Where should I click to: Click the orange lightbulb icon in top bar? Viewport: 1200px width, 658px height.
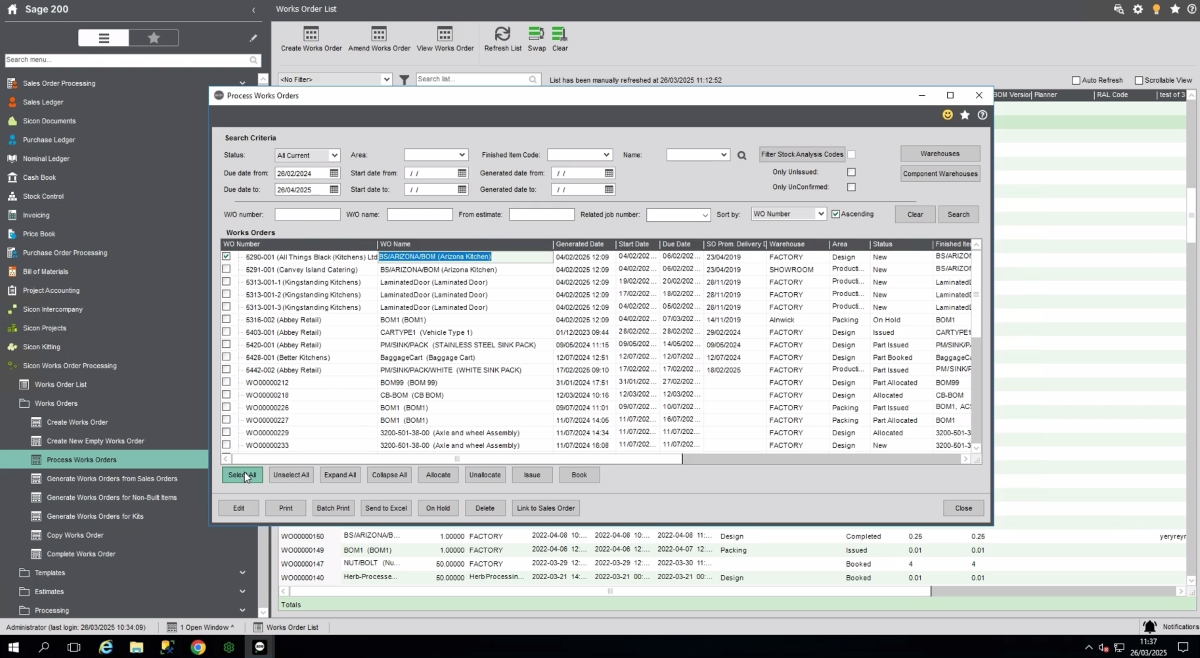tap(1156, 9)
